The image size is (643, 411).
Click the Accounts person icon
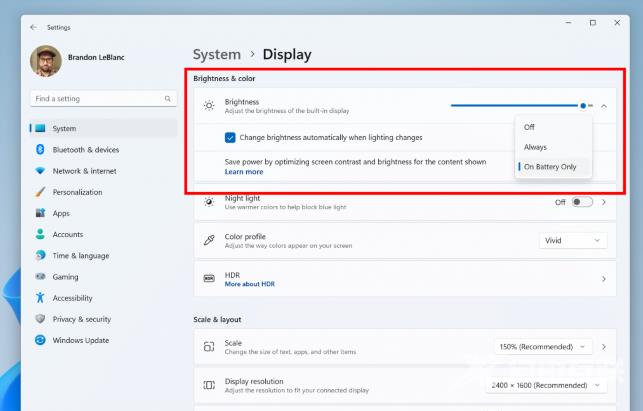pyautogui.click(x=40, y=234)
